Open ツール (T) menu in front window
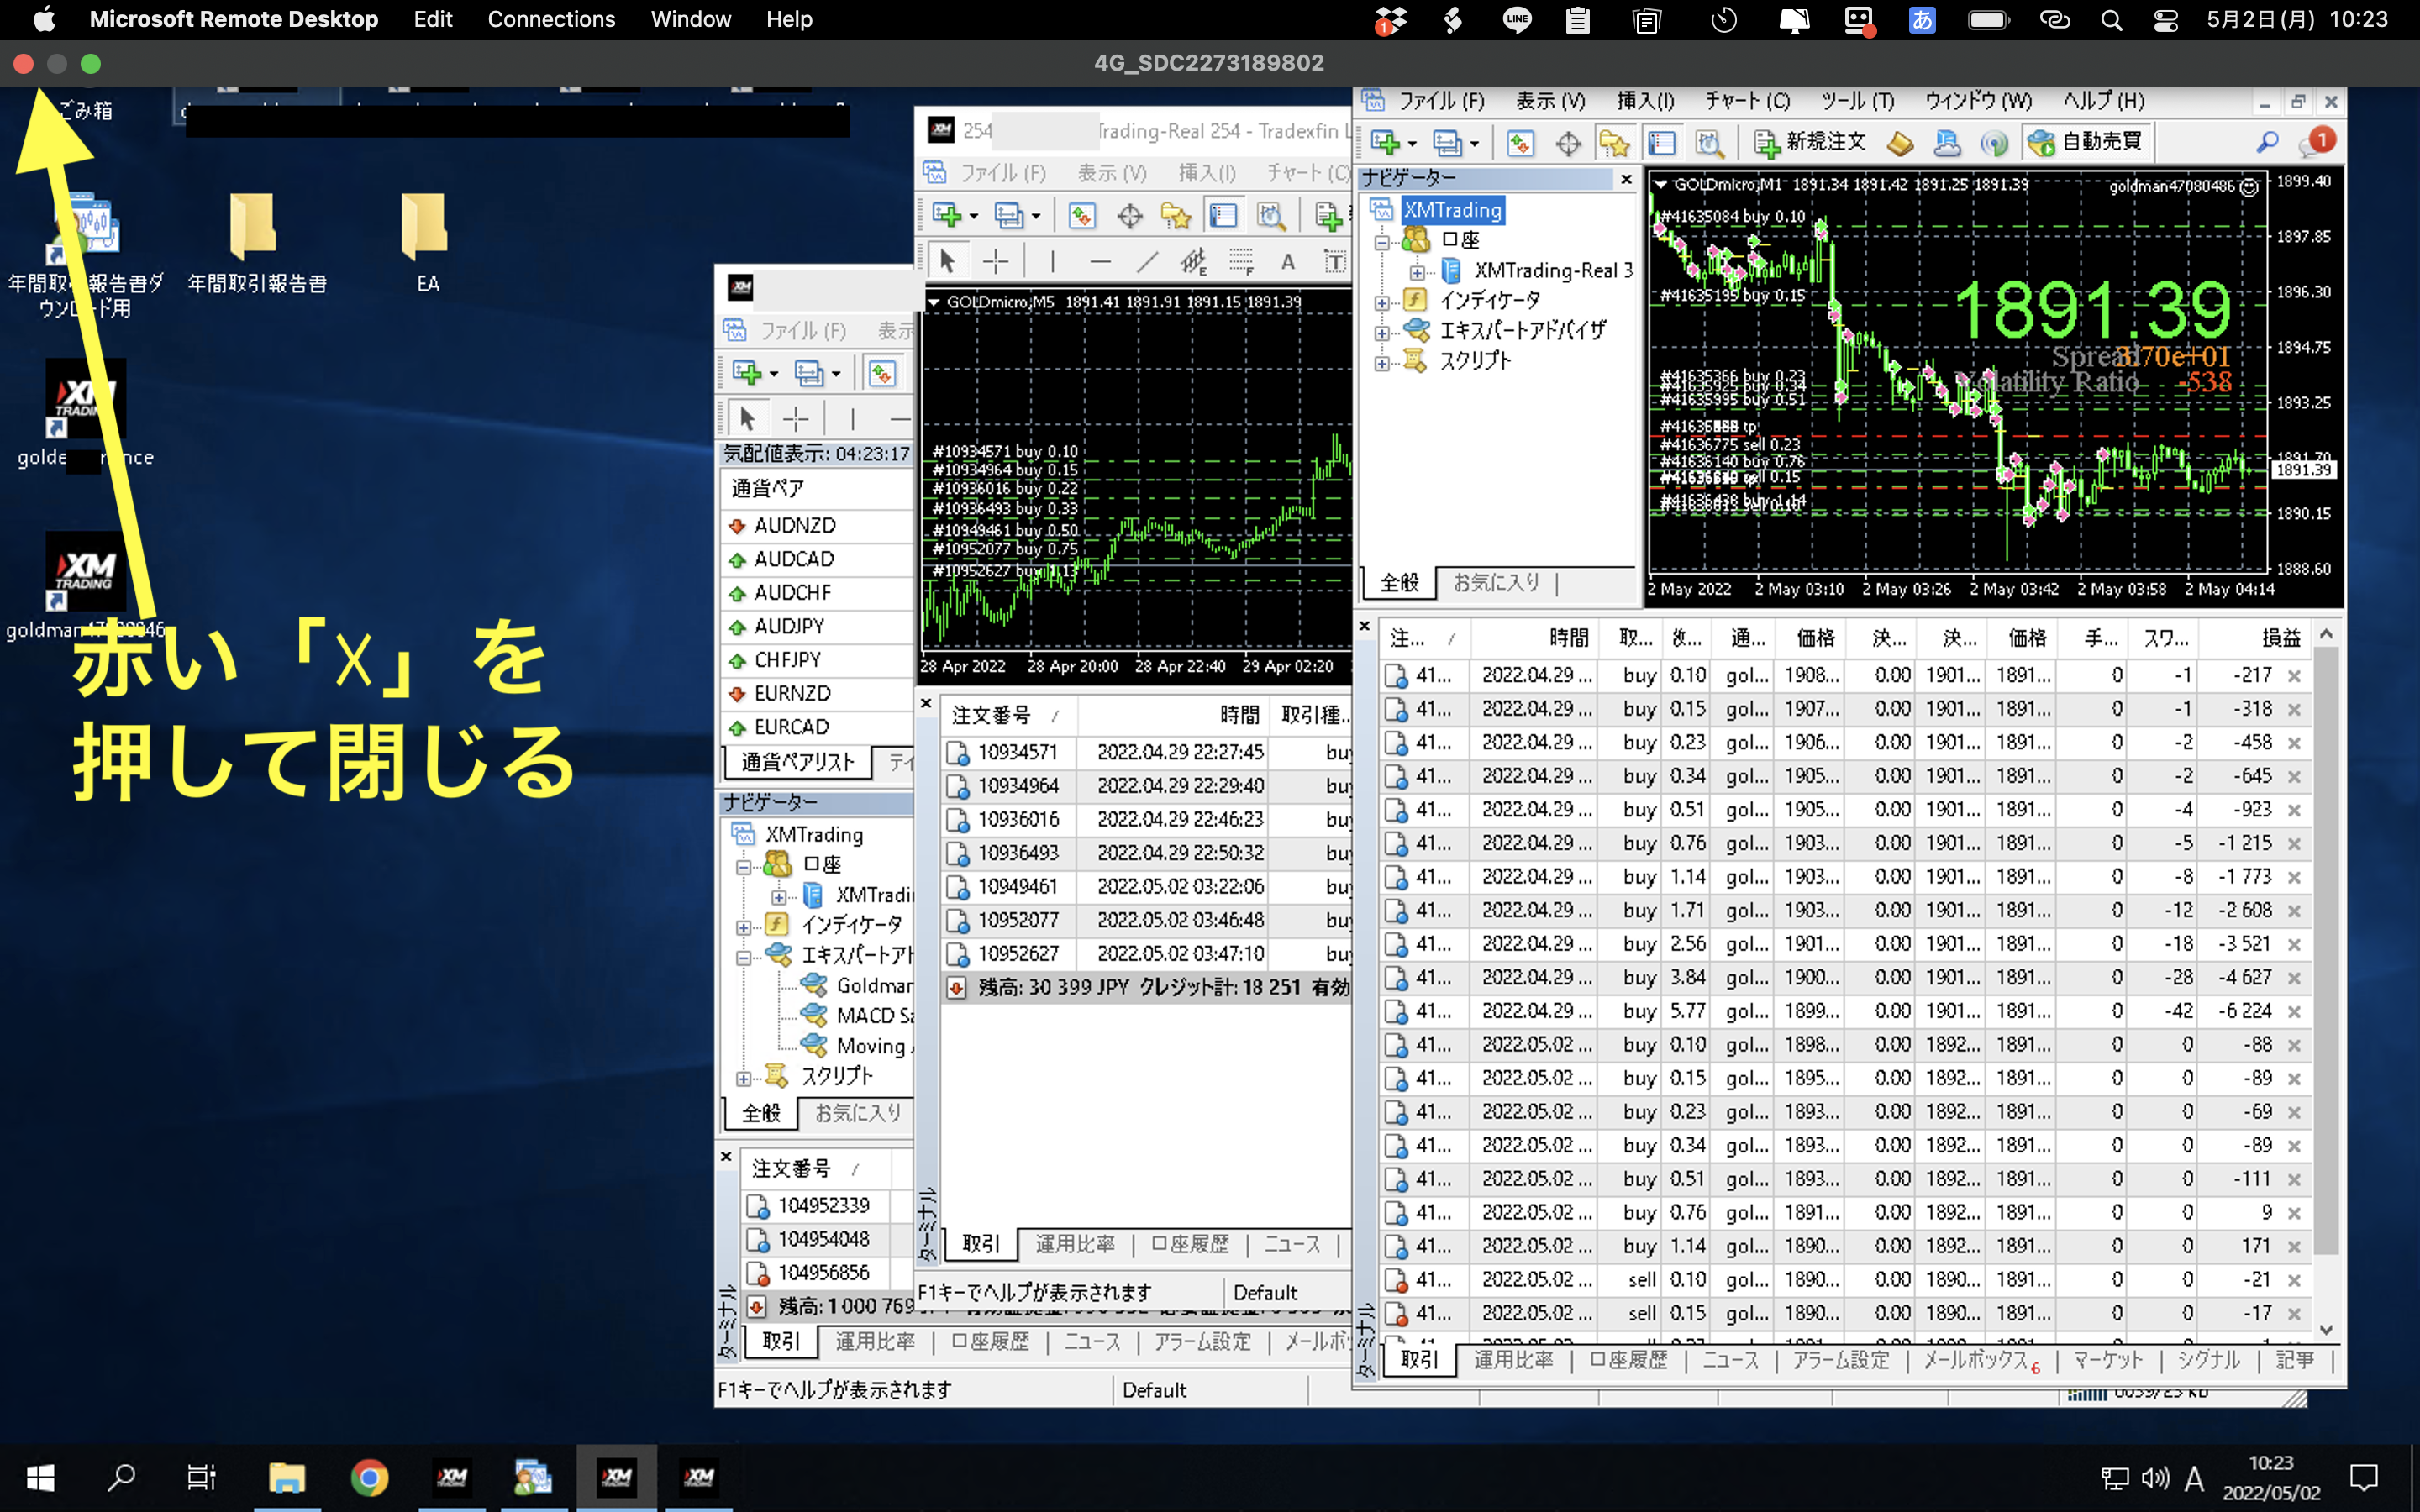 (1857, 101)
